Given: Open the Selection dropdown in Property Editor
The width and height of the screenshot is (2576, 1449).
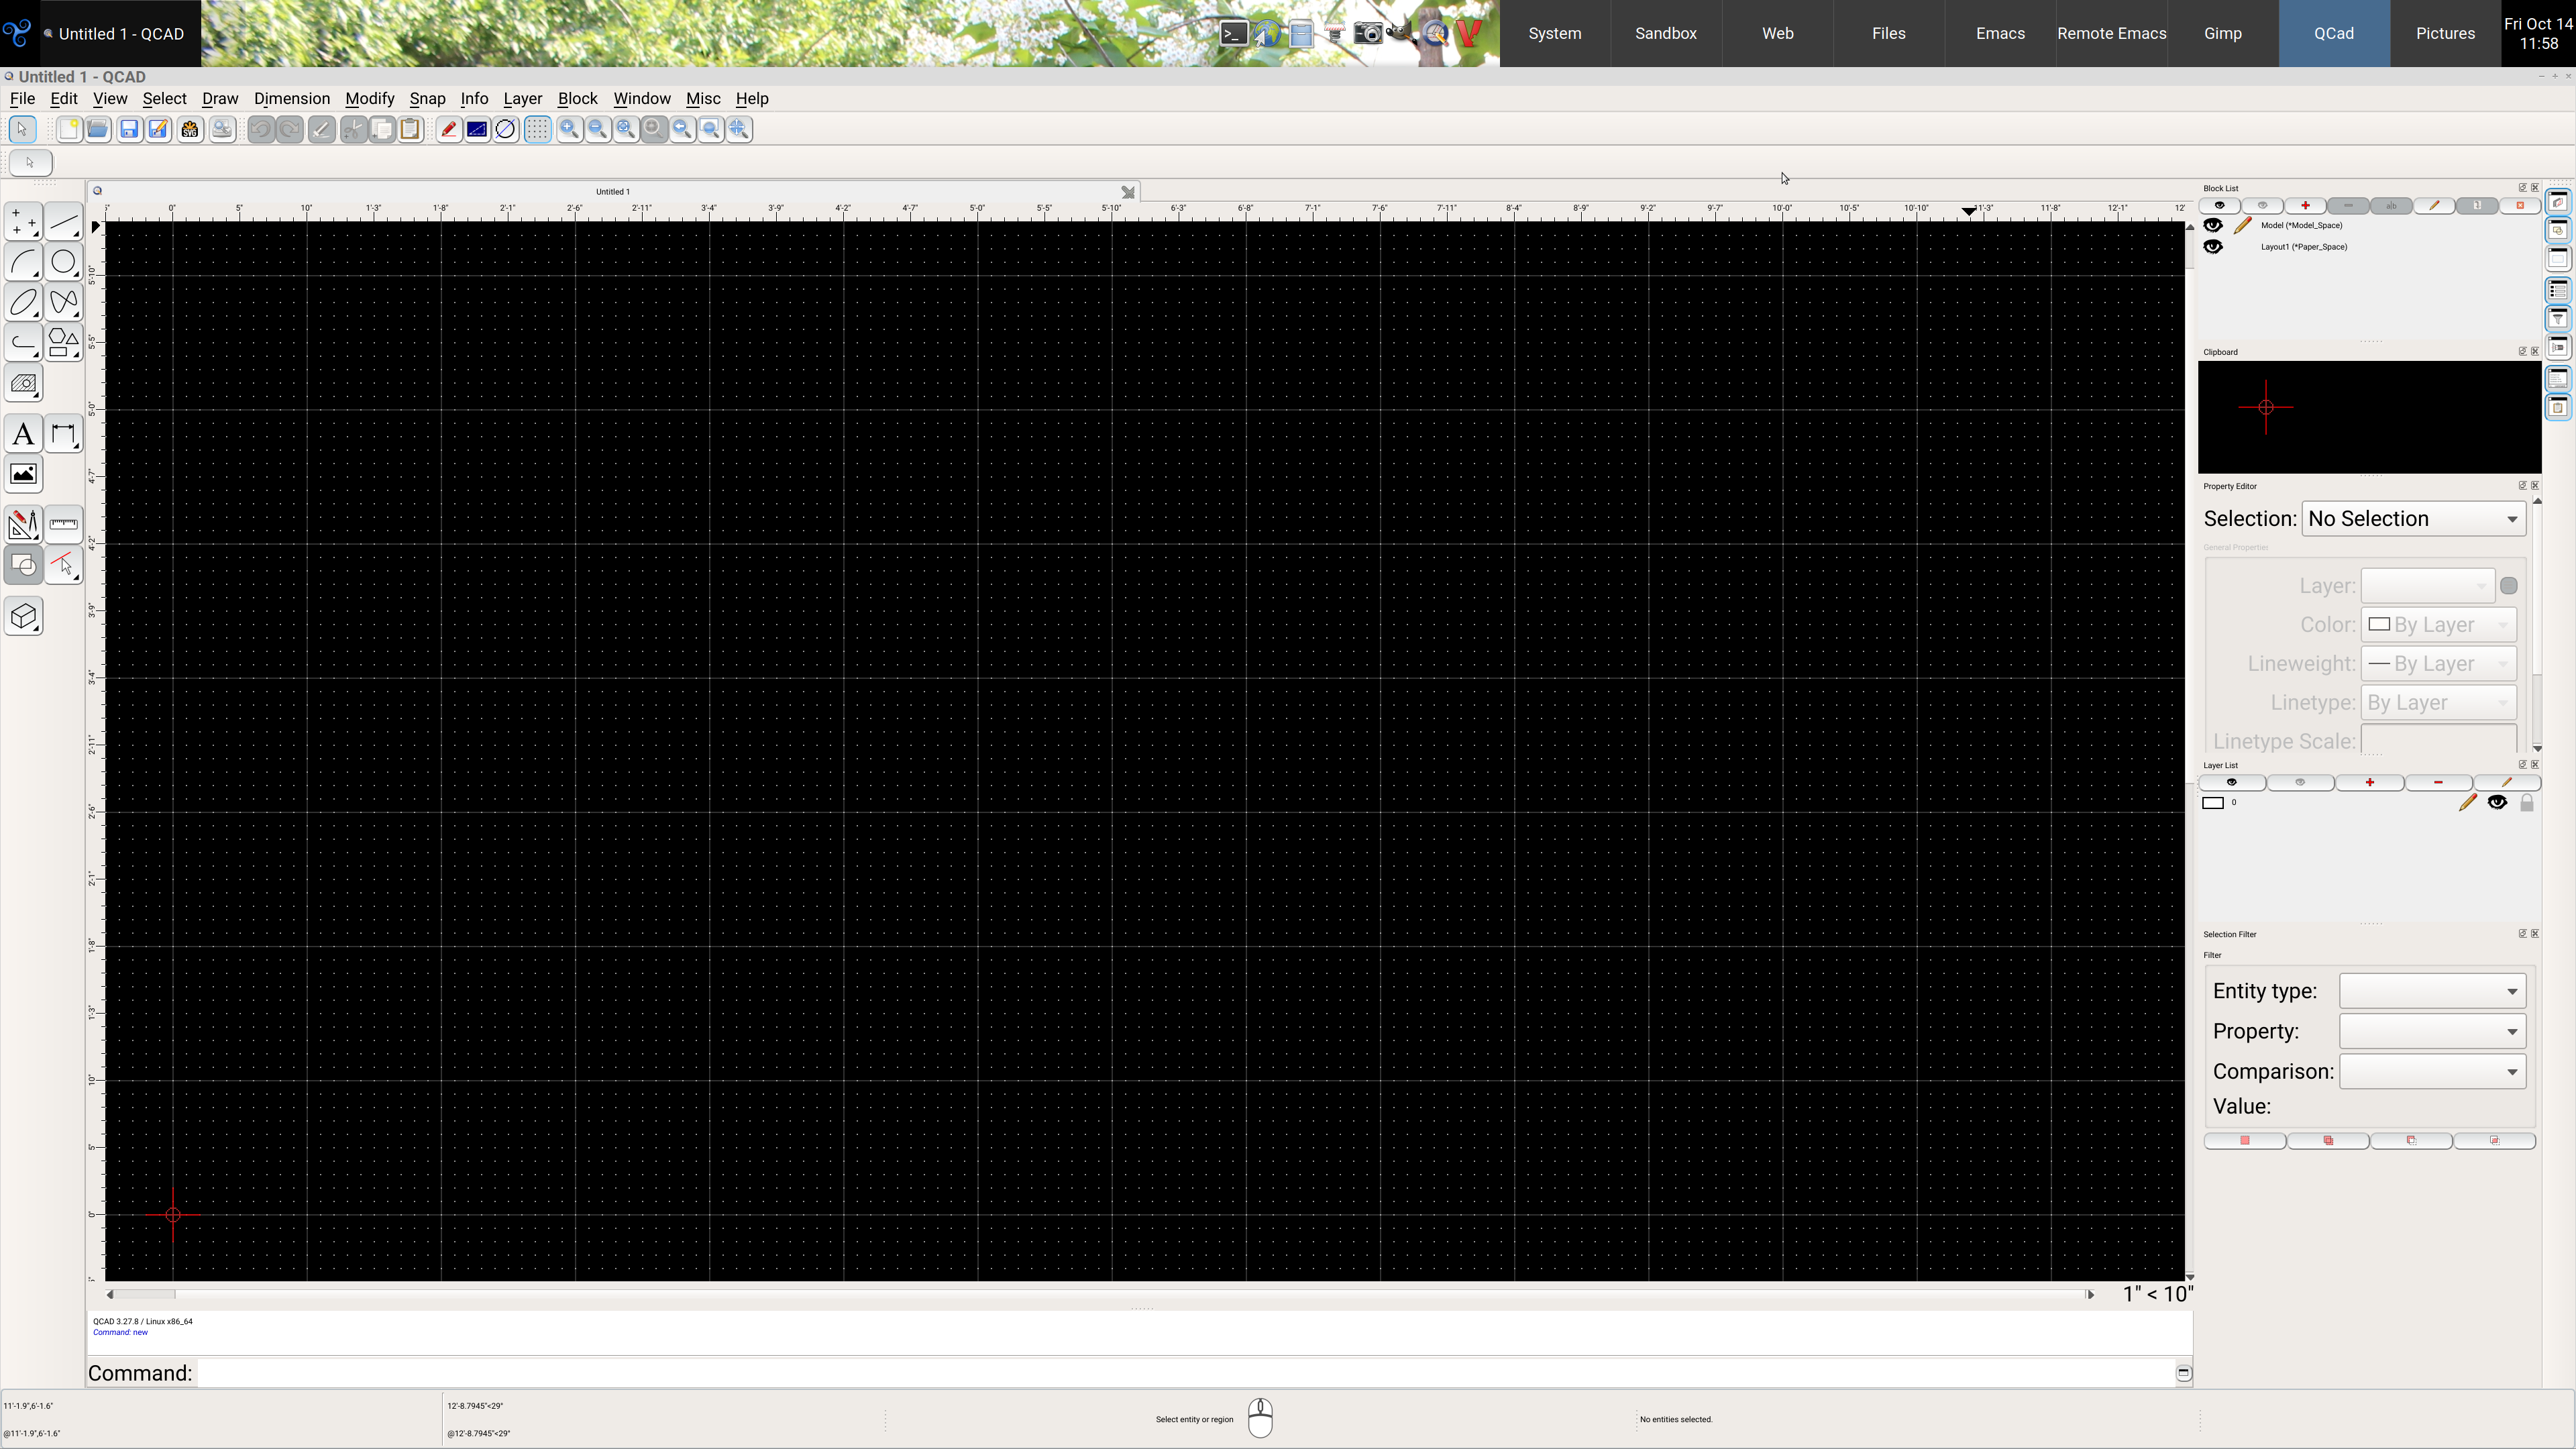Looking at the screenshot, I should 2413,519.
